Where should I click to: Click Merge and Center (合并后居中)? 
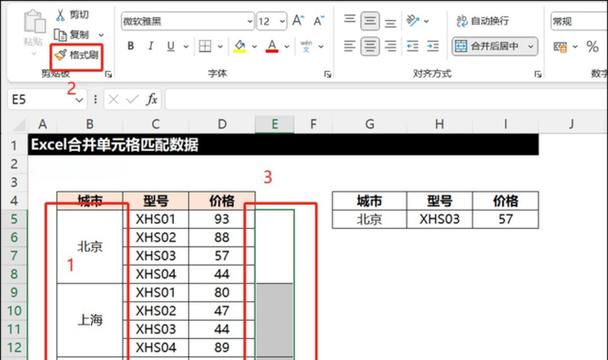(487, 47)
